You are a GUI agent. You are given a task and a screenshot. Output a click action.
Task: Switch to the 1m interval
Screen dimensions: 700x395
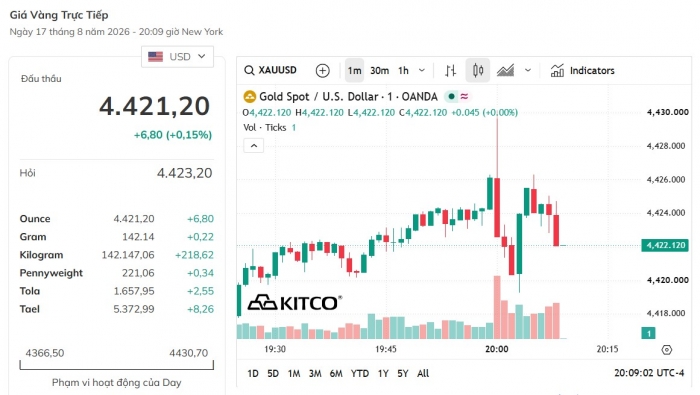click(x=354, y=71)
